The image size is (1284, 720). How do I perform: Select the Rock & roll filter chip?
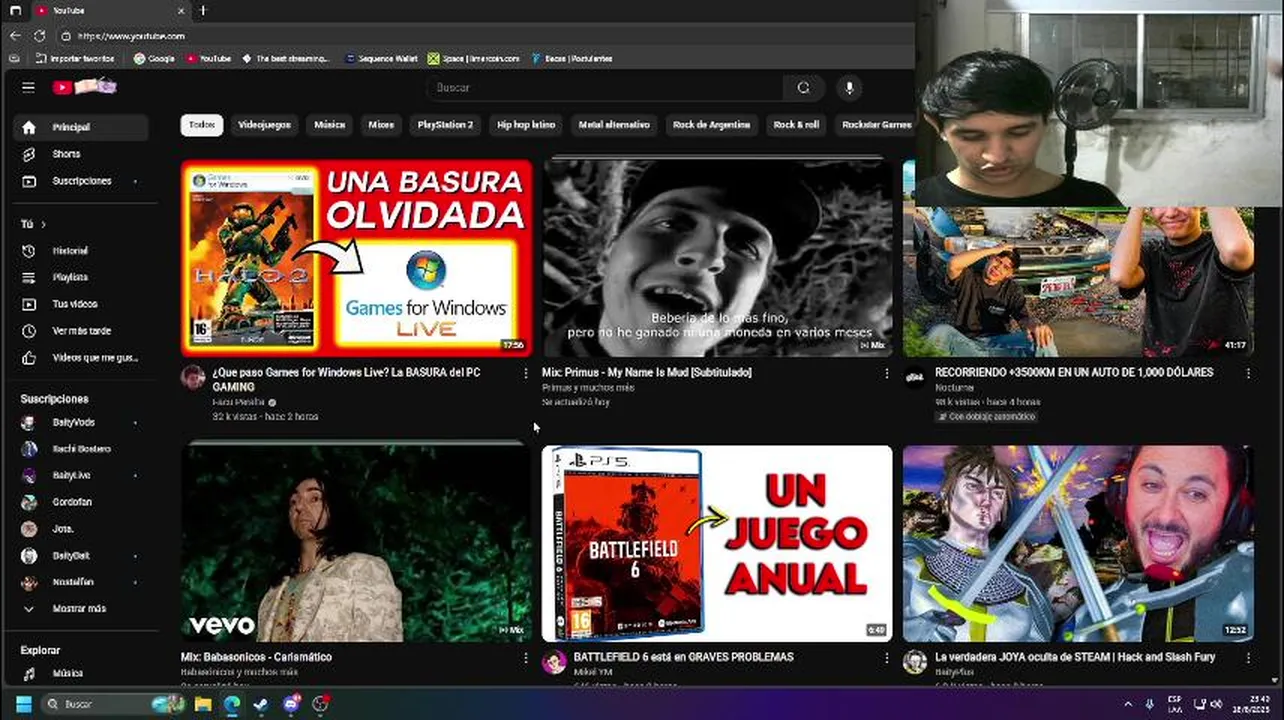pos(796,125)
